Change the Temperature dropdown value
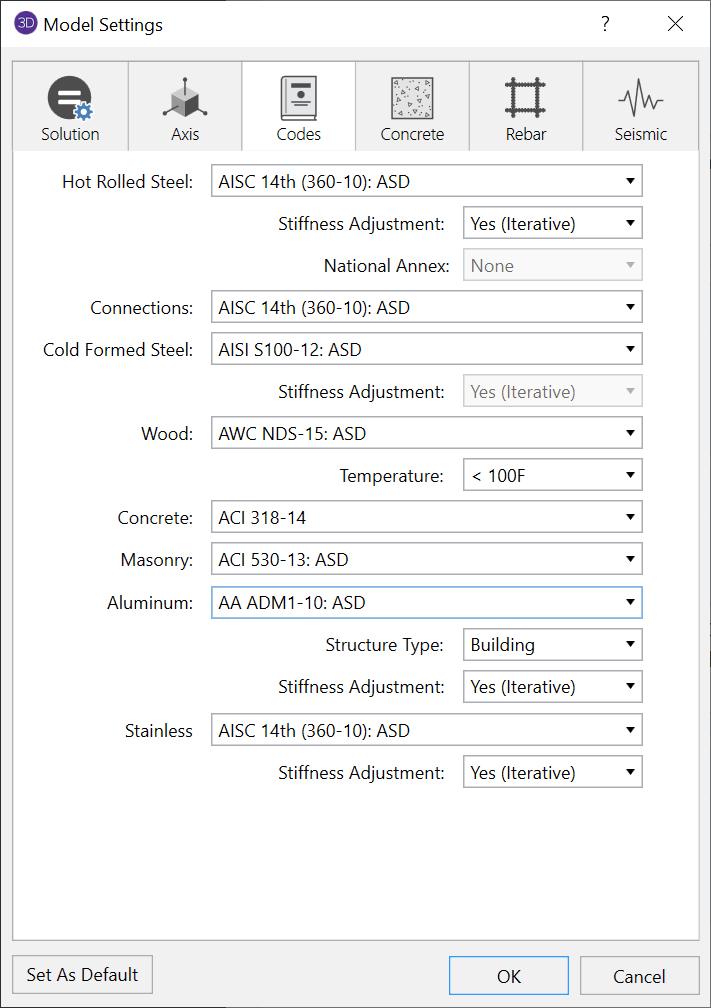This screenshot has height=1008, width=711. tap(552, 476)
